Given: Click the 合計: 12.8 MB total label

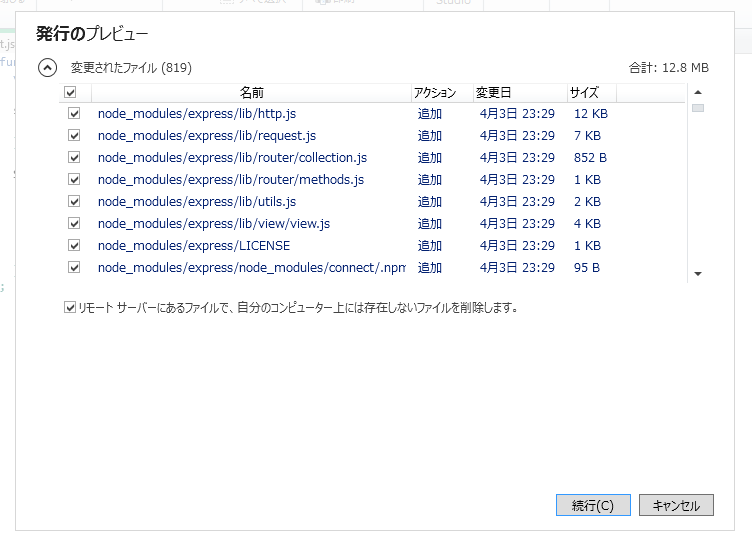Looking at the screenshot, I should (669, 68).
